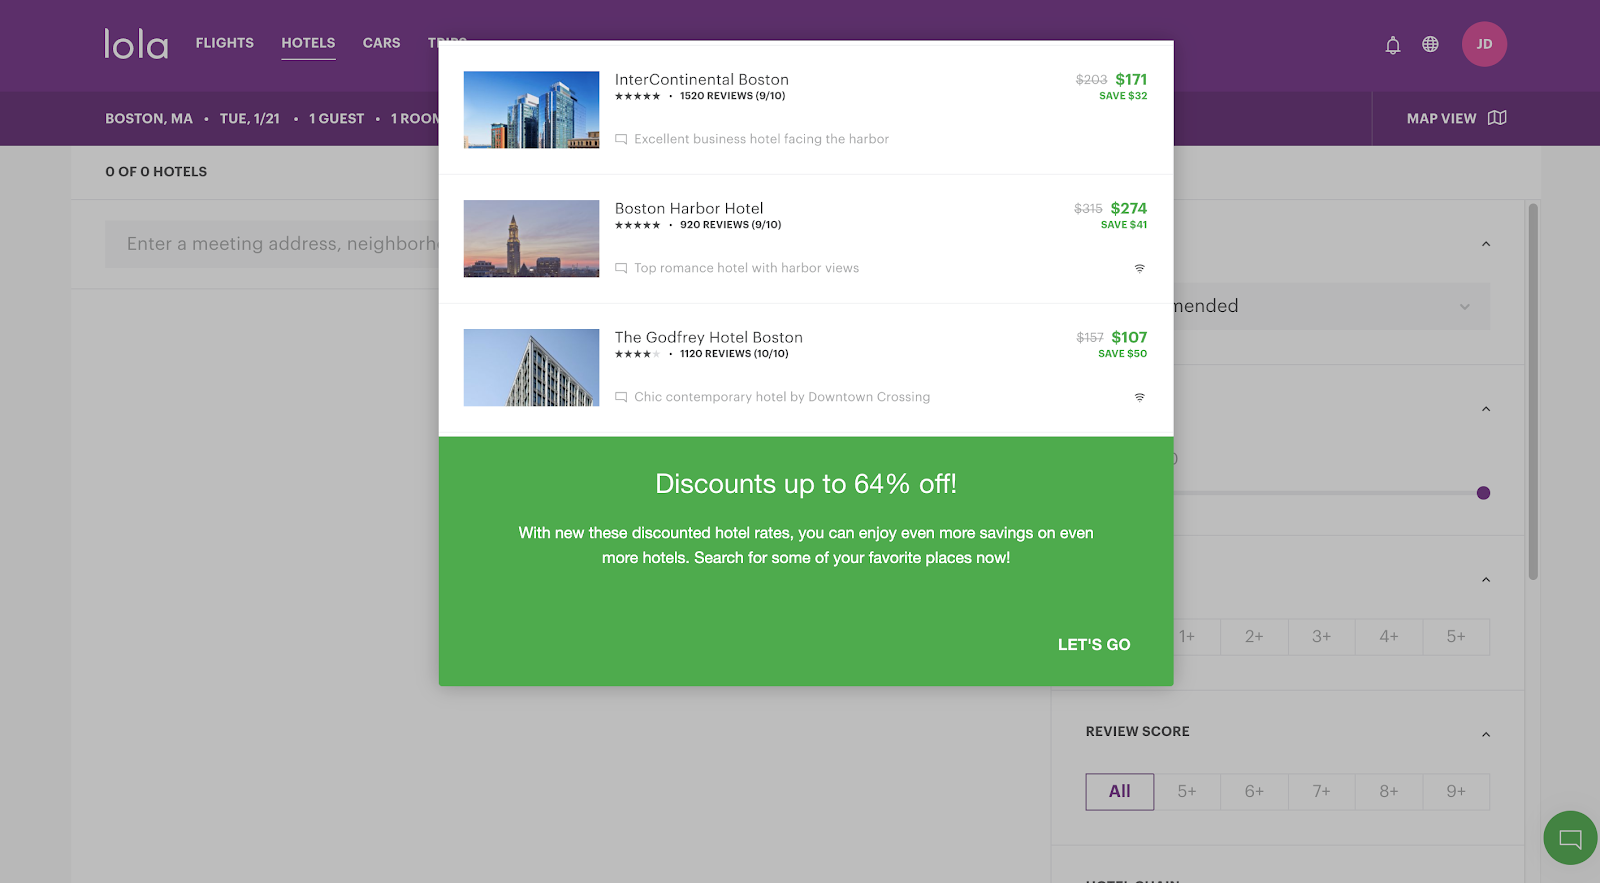Image resolution: width=1600 pixels, height=883 pixels.
Task: Click the LET'S GO button
Action: [x=1094, y=645]
